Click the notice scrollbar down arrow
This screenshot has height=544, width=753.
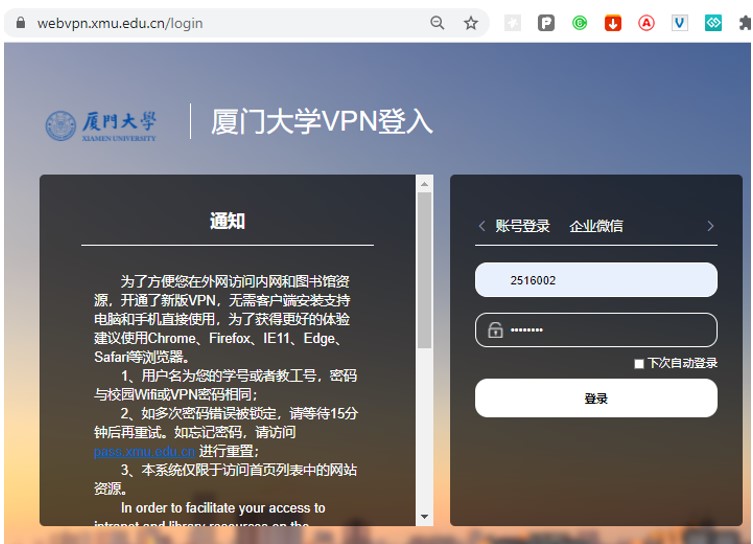[425, 517]
